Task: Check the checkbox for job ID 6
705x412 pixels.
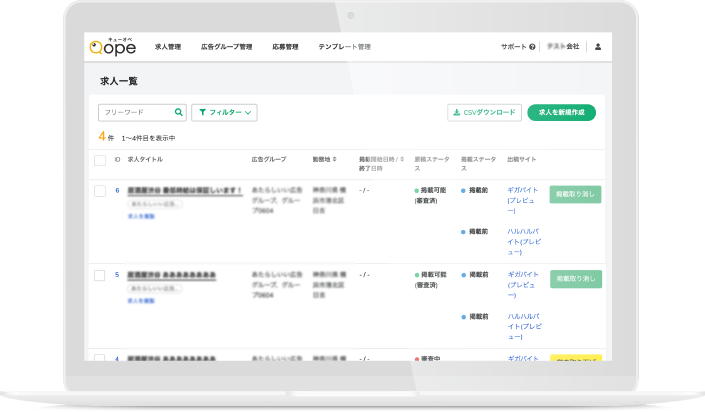Action: click(100, 190)
